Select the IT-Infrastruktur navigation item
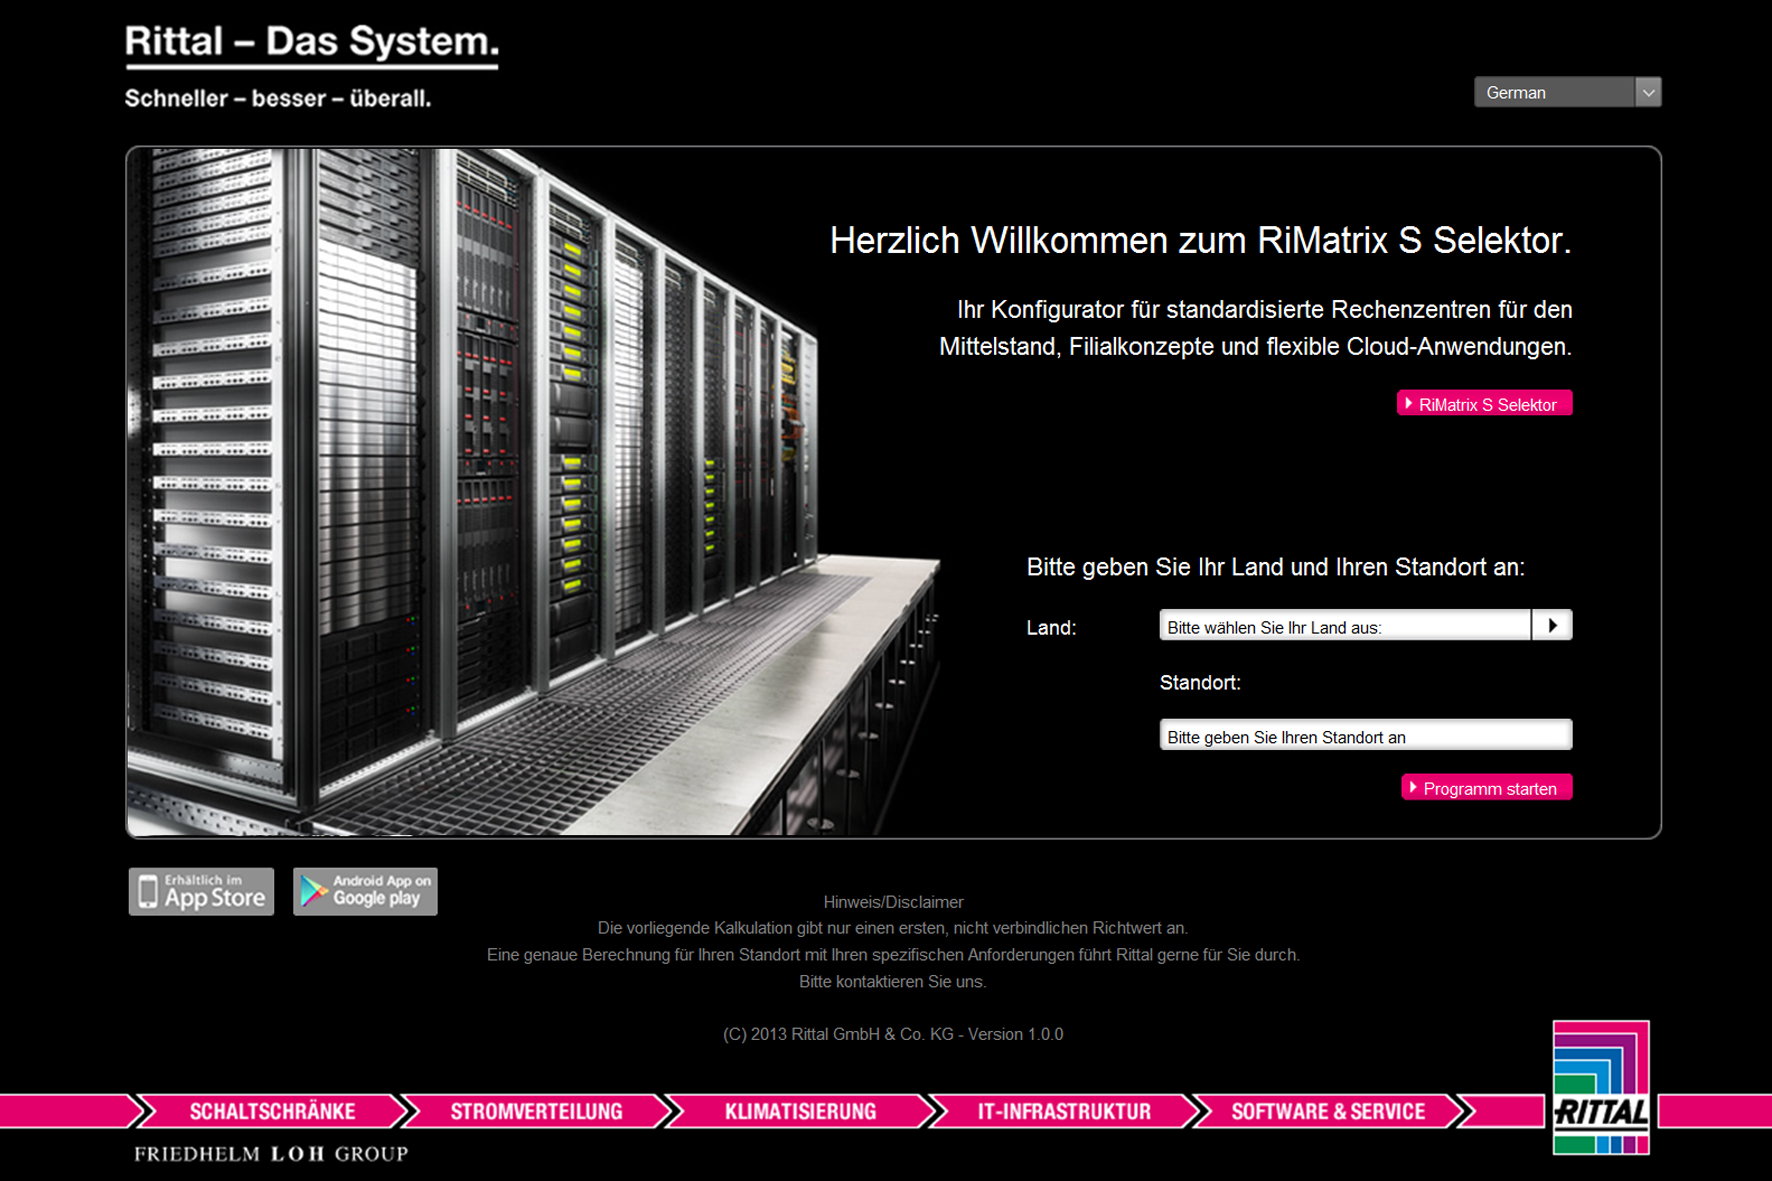The width and height of the screenshot is (1772, 1181). [x=1064, y=1111]
